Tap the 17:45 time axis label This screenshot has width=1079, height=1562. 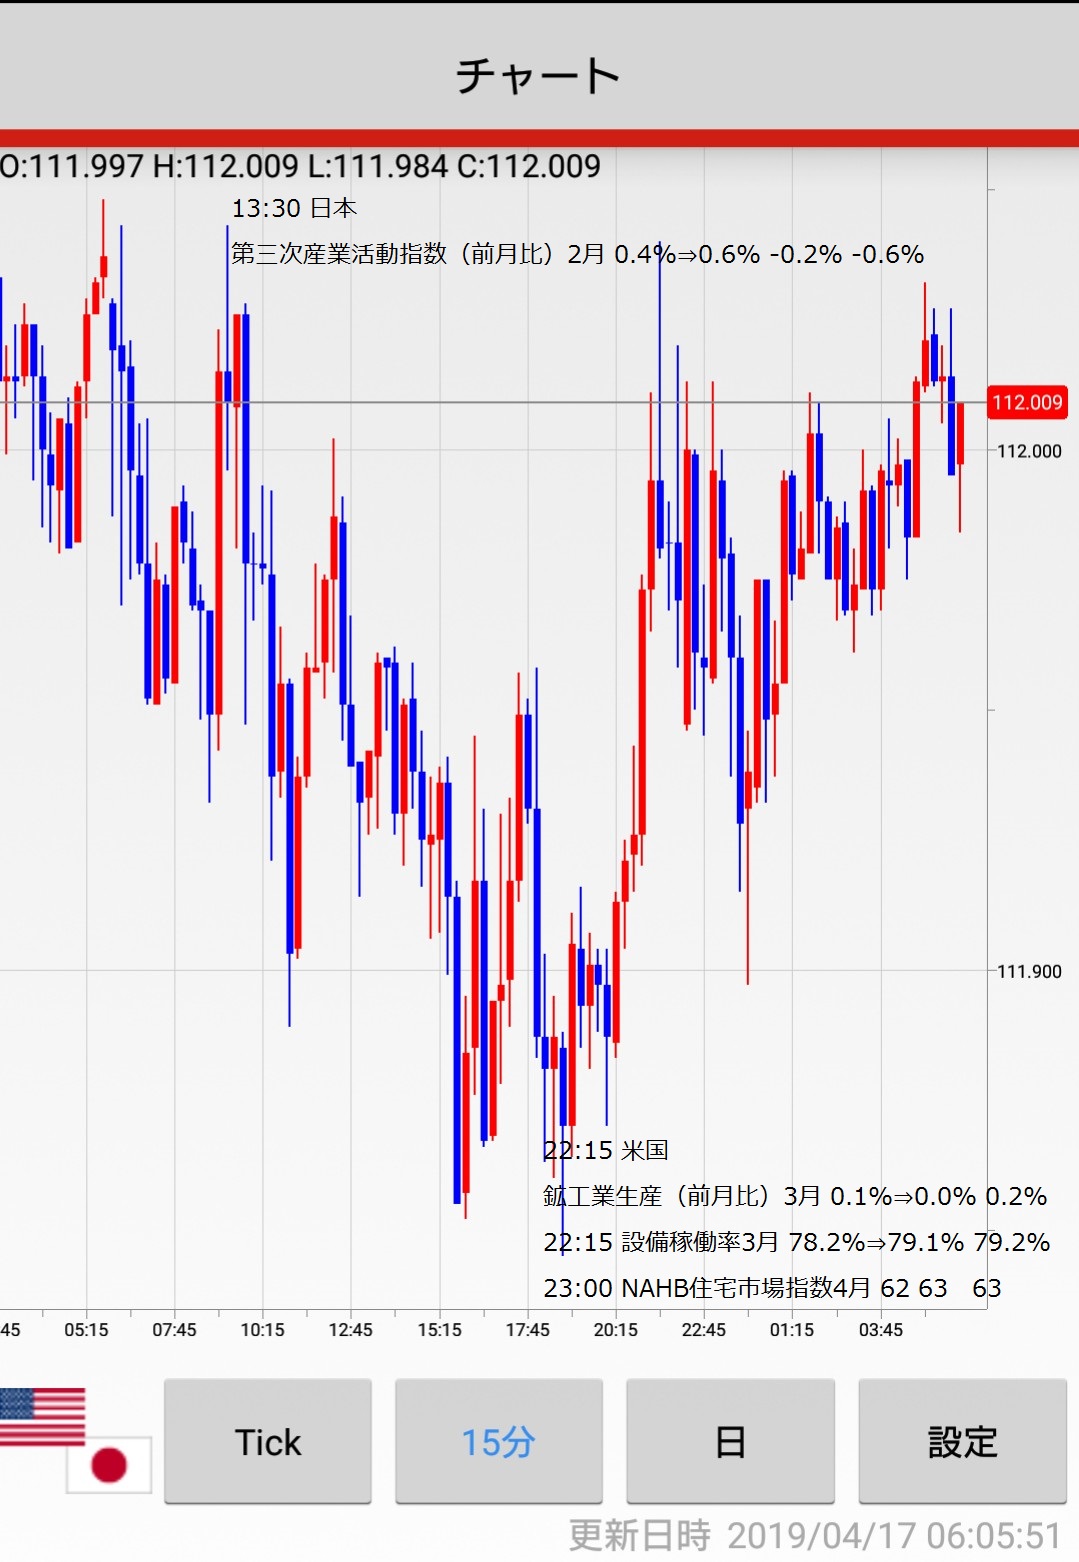coord(527,1330)
